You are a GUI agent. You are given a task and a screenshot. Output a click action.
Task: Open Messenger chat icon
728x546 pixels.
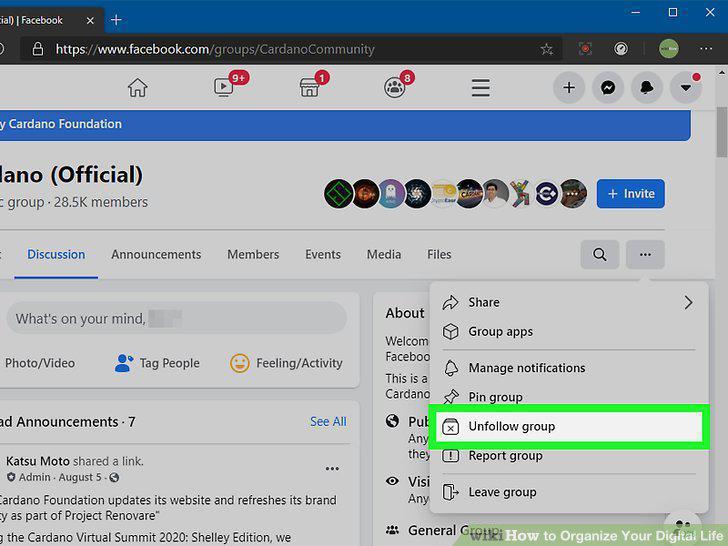tap(608, 88)
